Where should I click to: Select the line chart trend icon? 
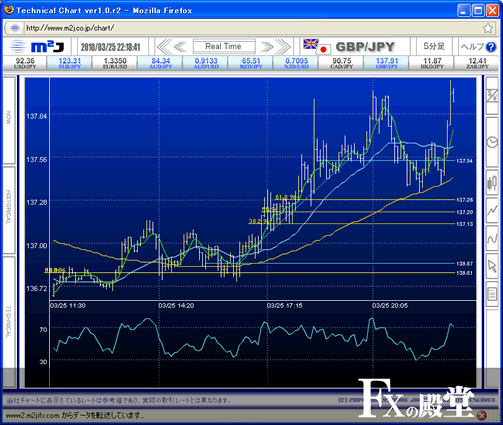[x=492, y=211]
